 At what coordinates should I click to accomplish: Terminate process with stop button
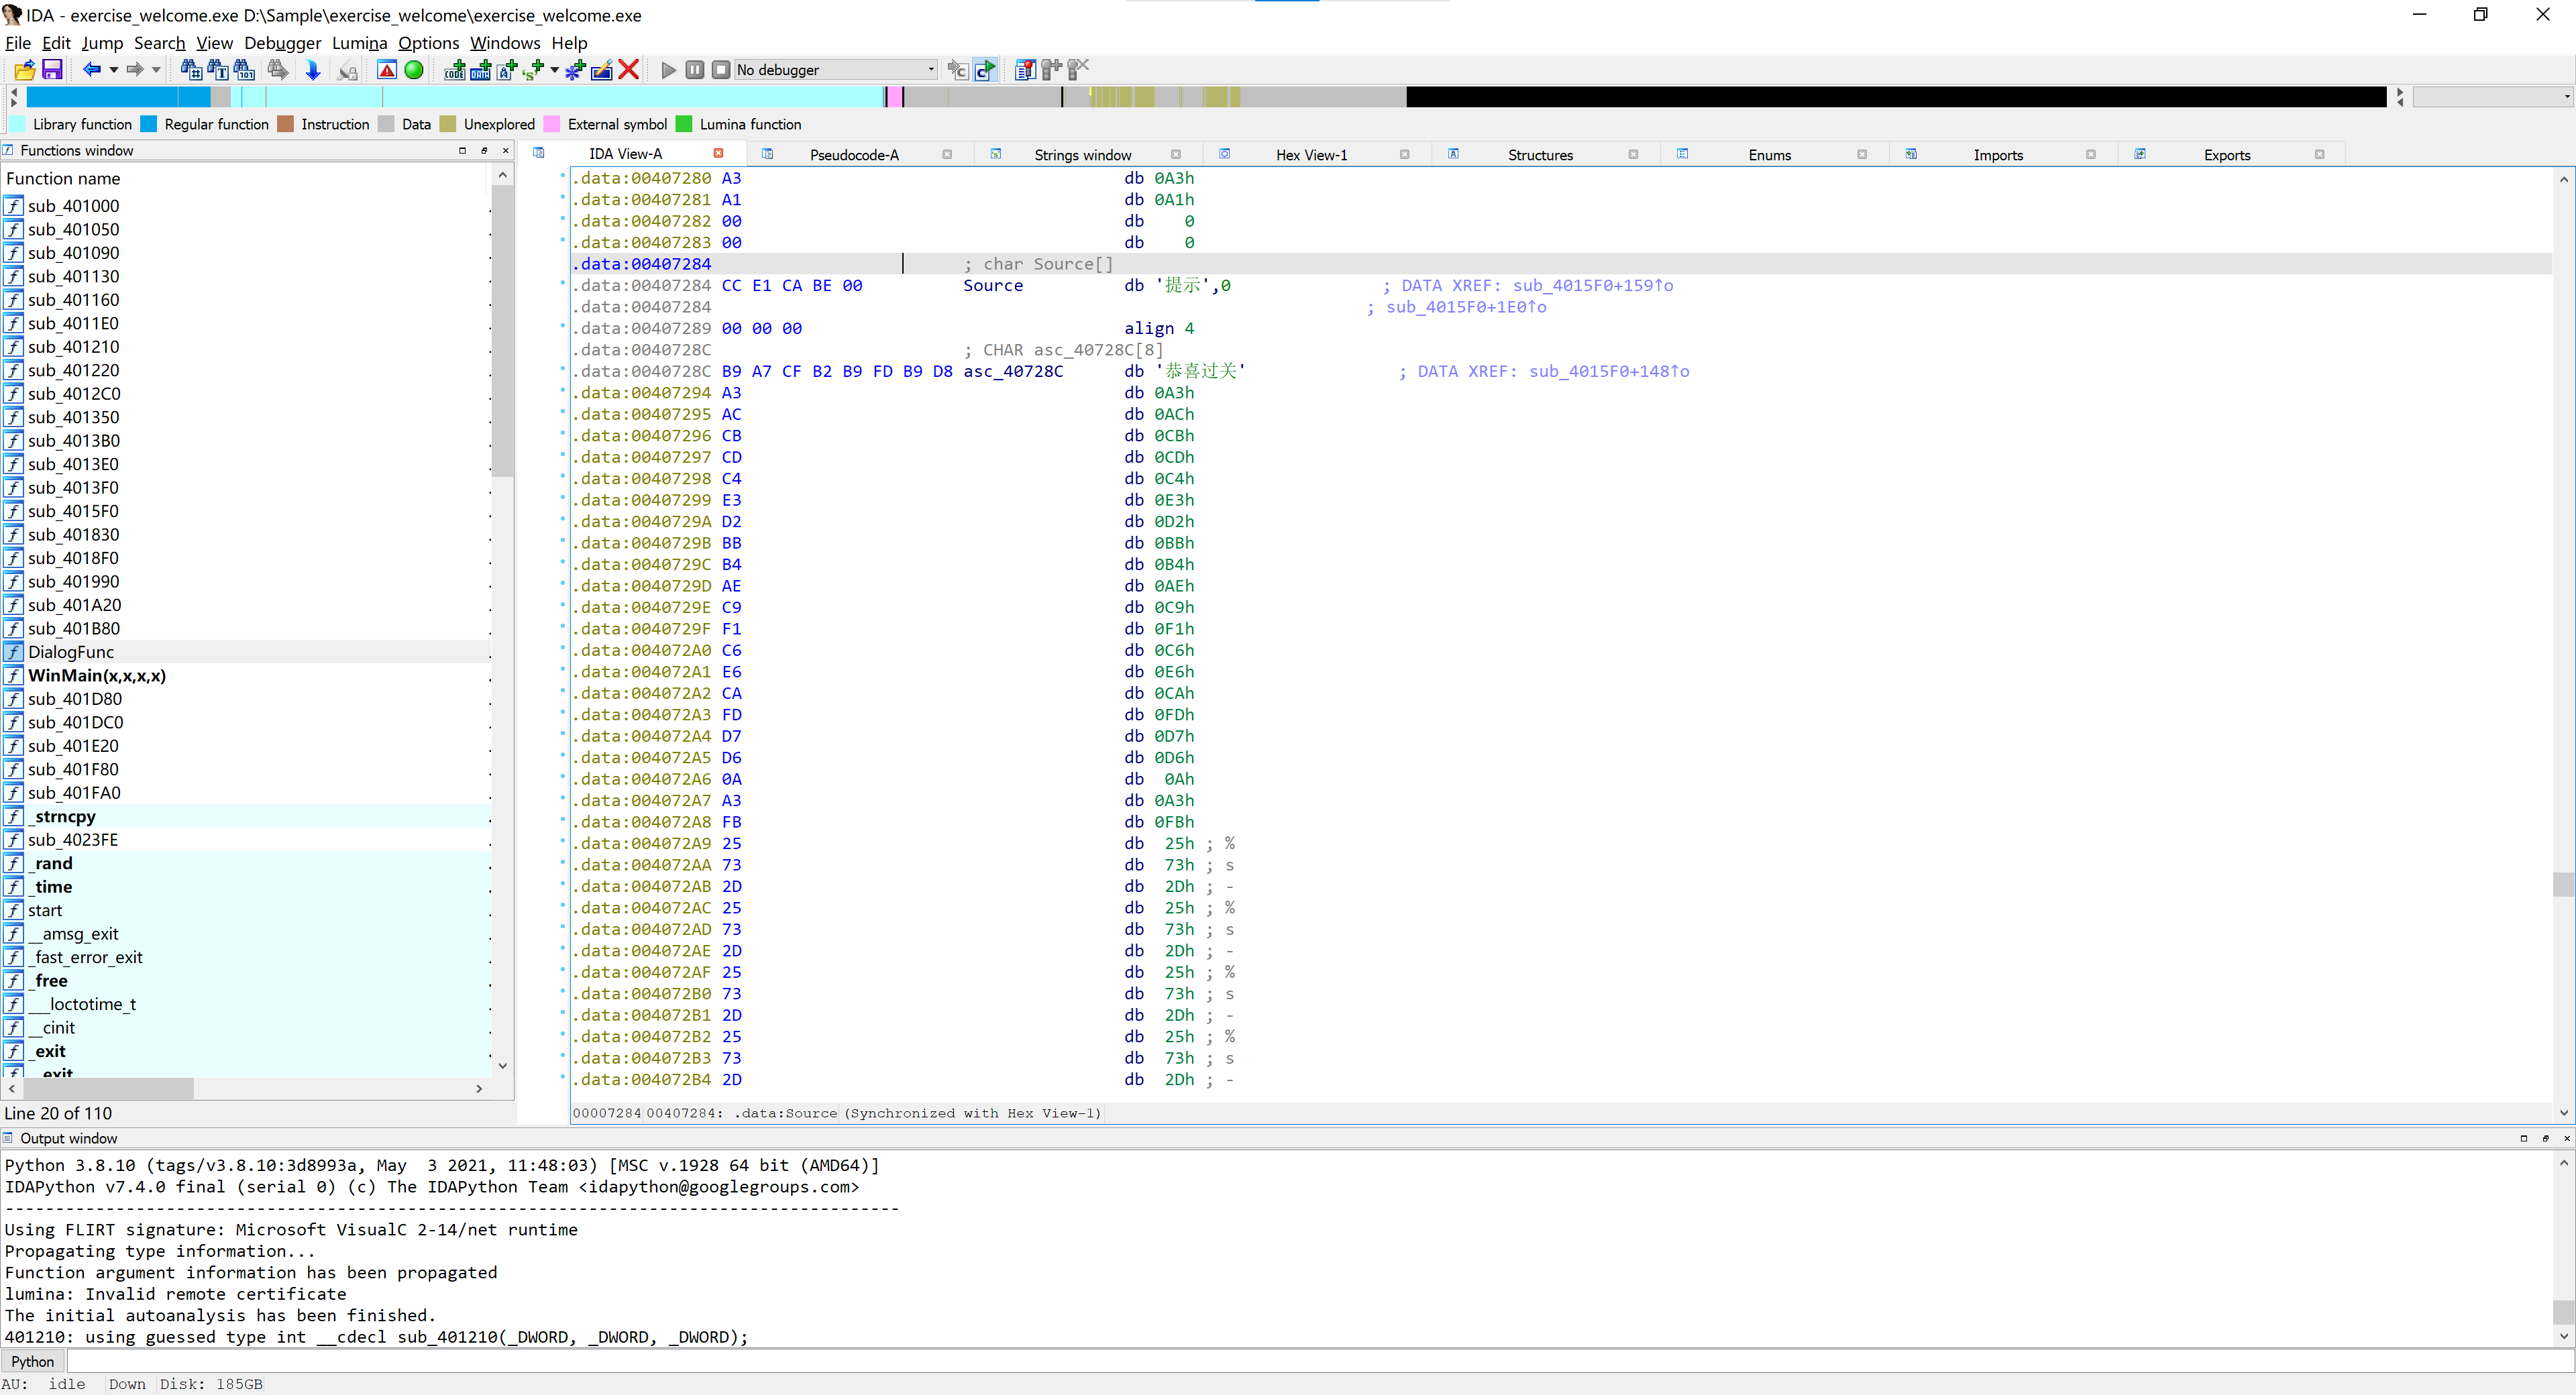(721, 70)
